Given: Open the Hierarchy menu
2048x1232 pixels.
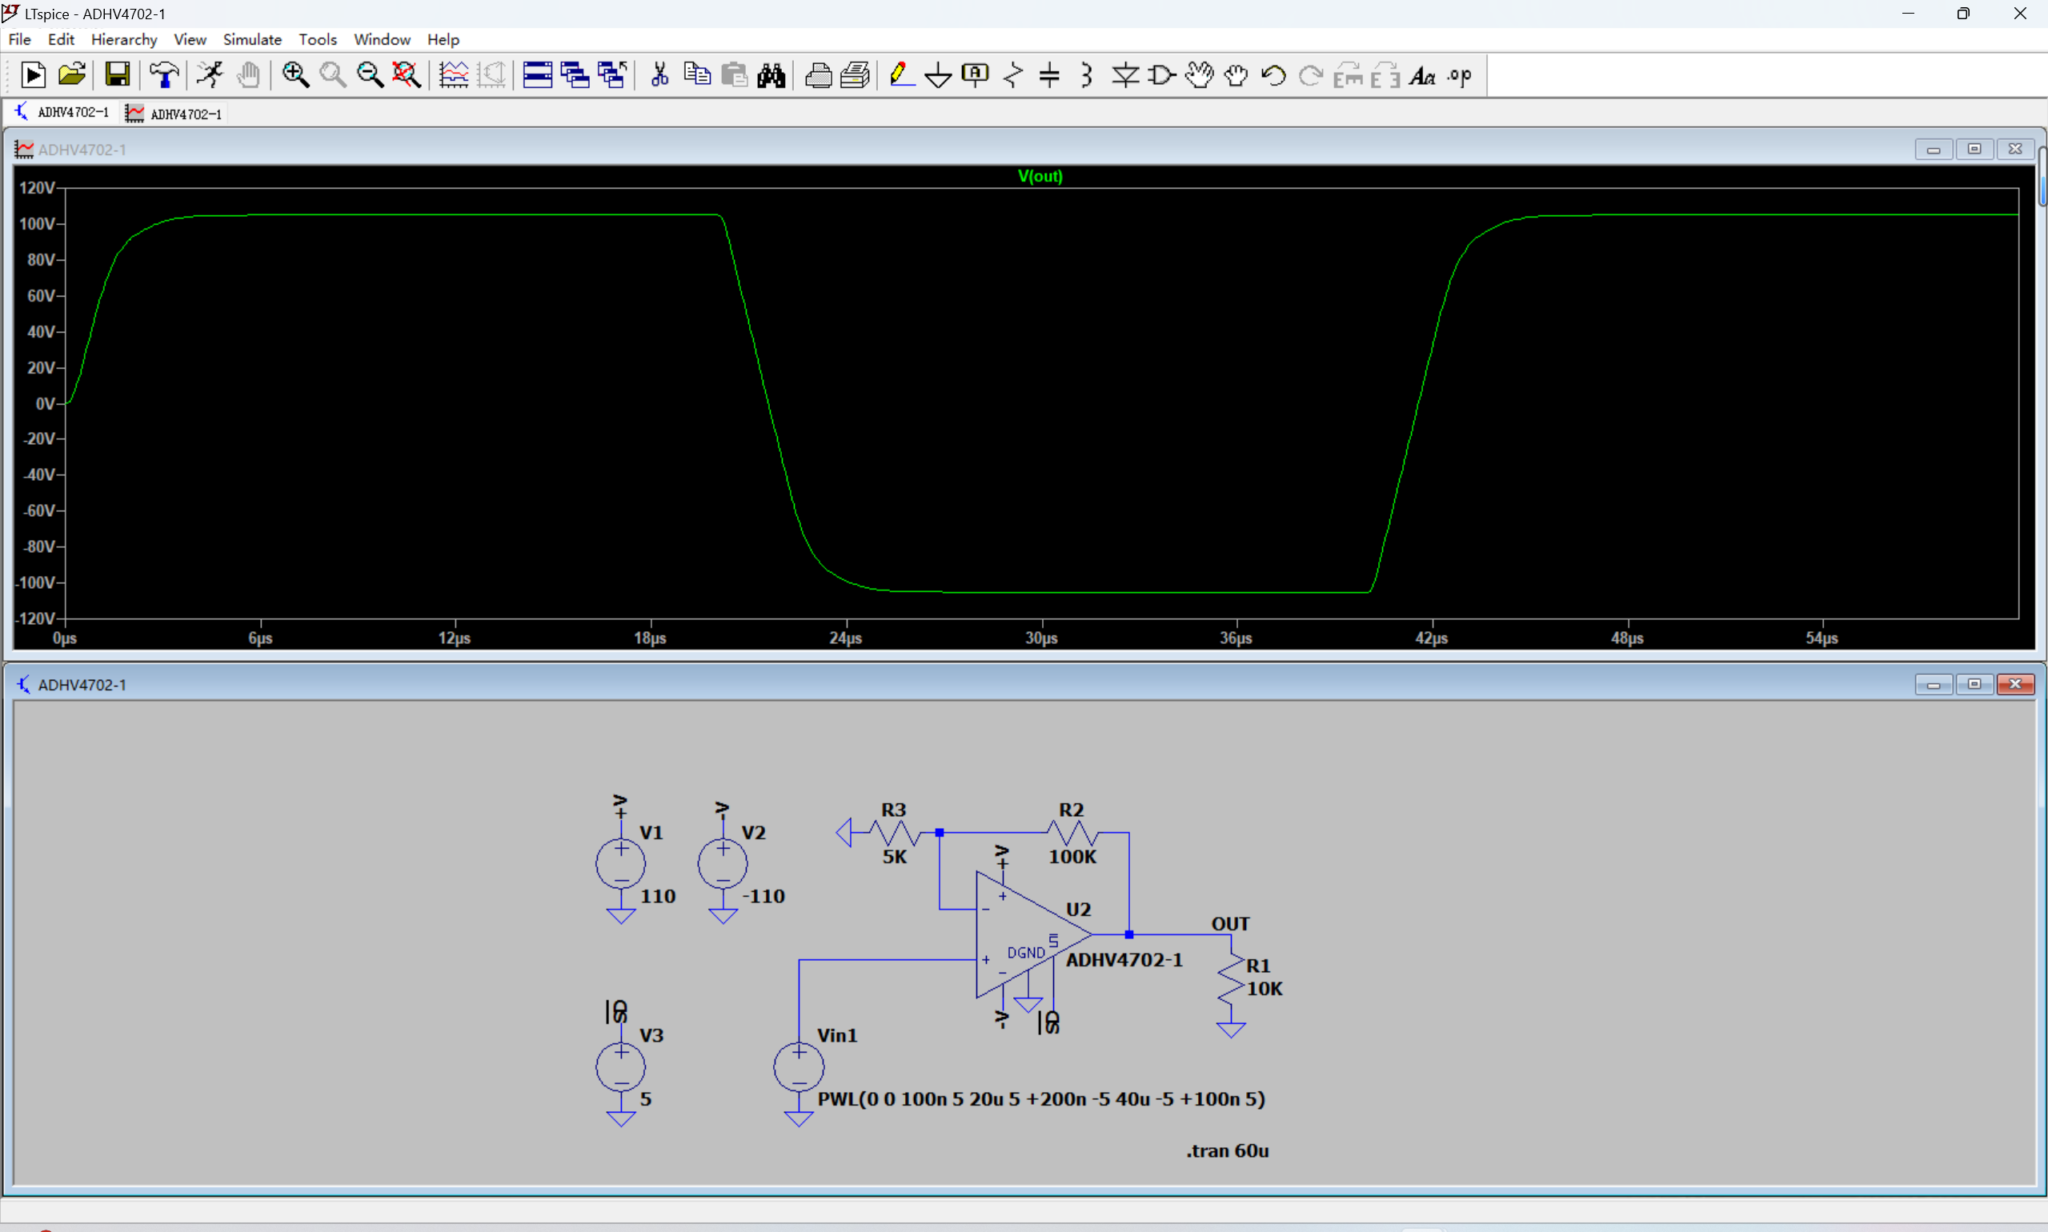Looking at the screenshot, I should pyautogui.click(x=123, y=39).
